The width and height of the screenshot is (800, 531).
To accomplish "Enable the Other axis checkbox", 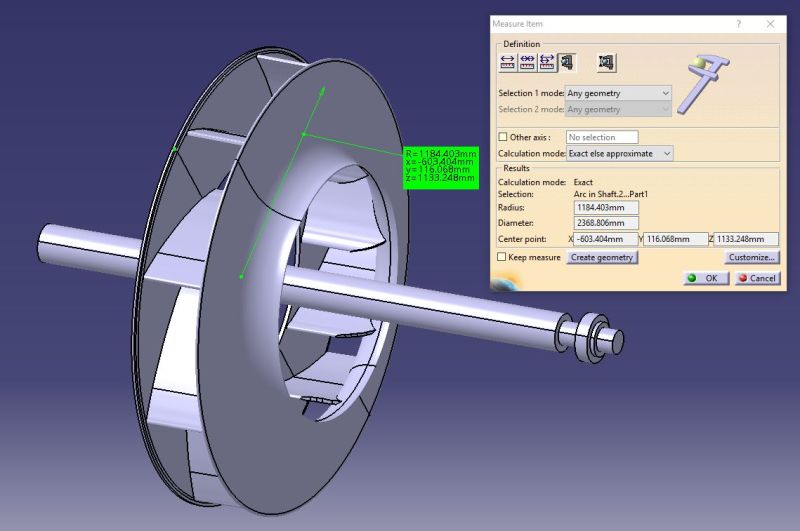I will (x=503, y=137).
